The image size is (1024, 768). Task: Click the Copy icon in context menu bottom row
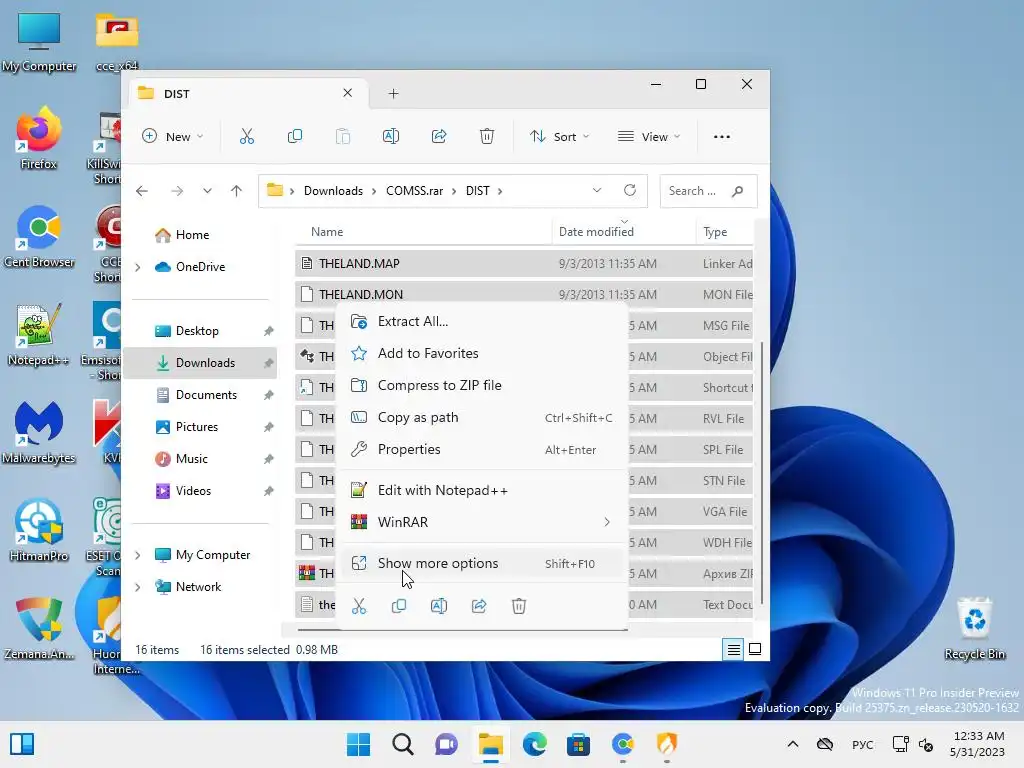pyautogui.click(x=399, y=606)
